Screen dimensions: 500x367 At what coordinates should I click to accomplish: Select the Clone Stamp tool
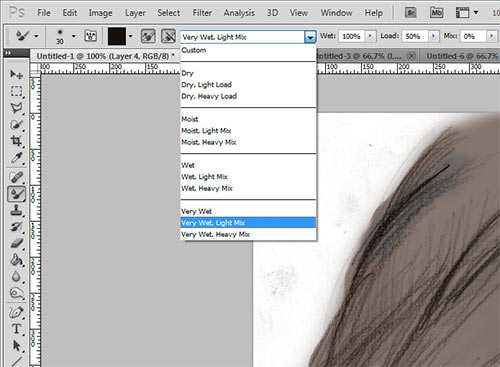coord(16,210)
